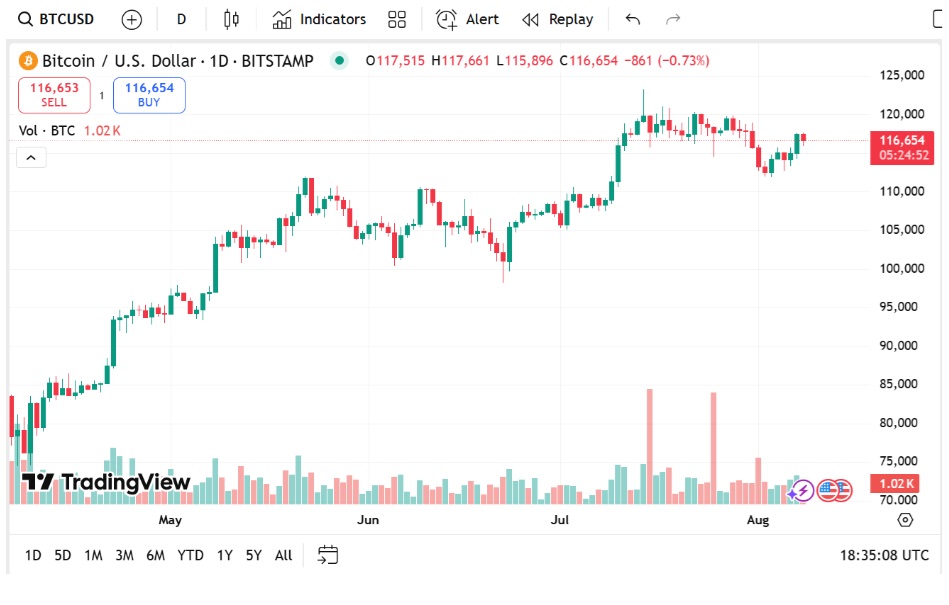Collapse the legend with the chevron toggle

tap(30, 157)
